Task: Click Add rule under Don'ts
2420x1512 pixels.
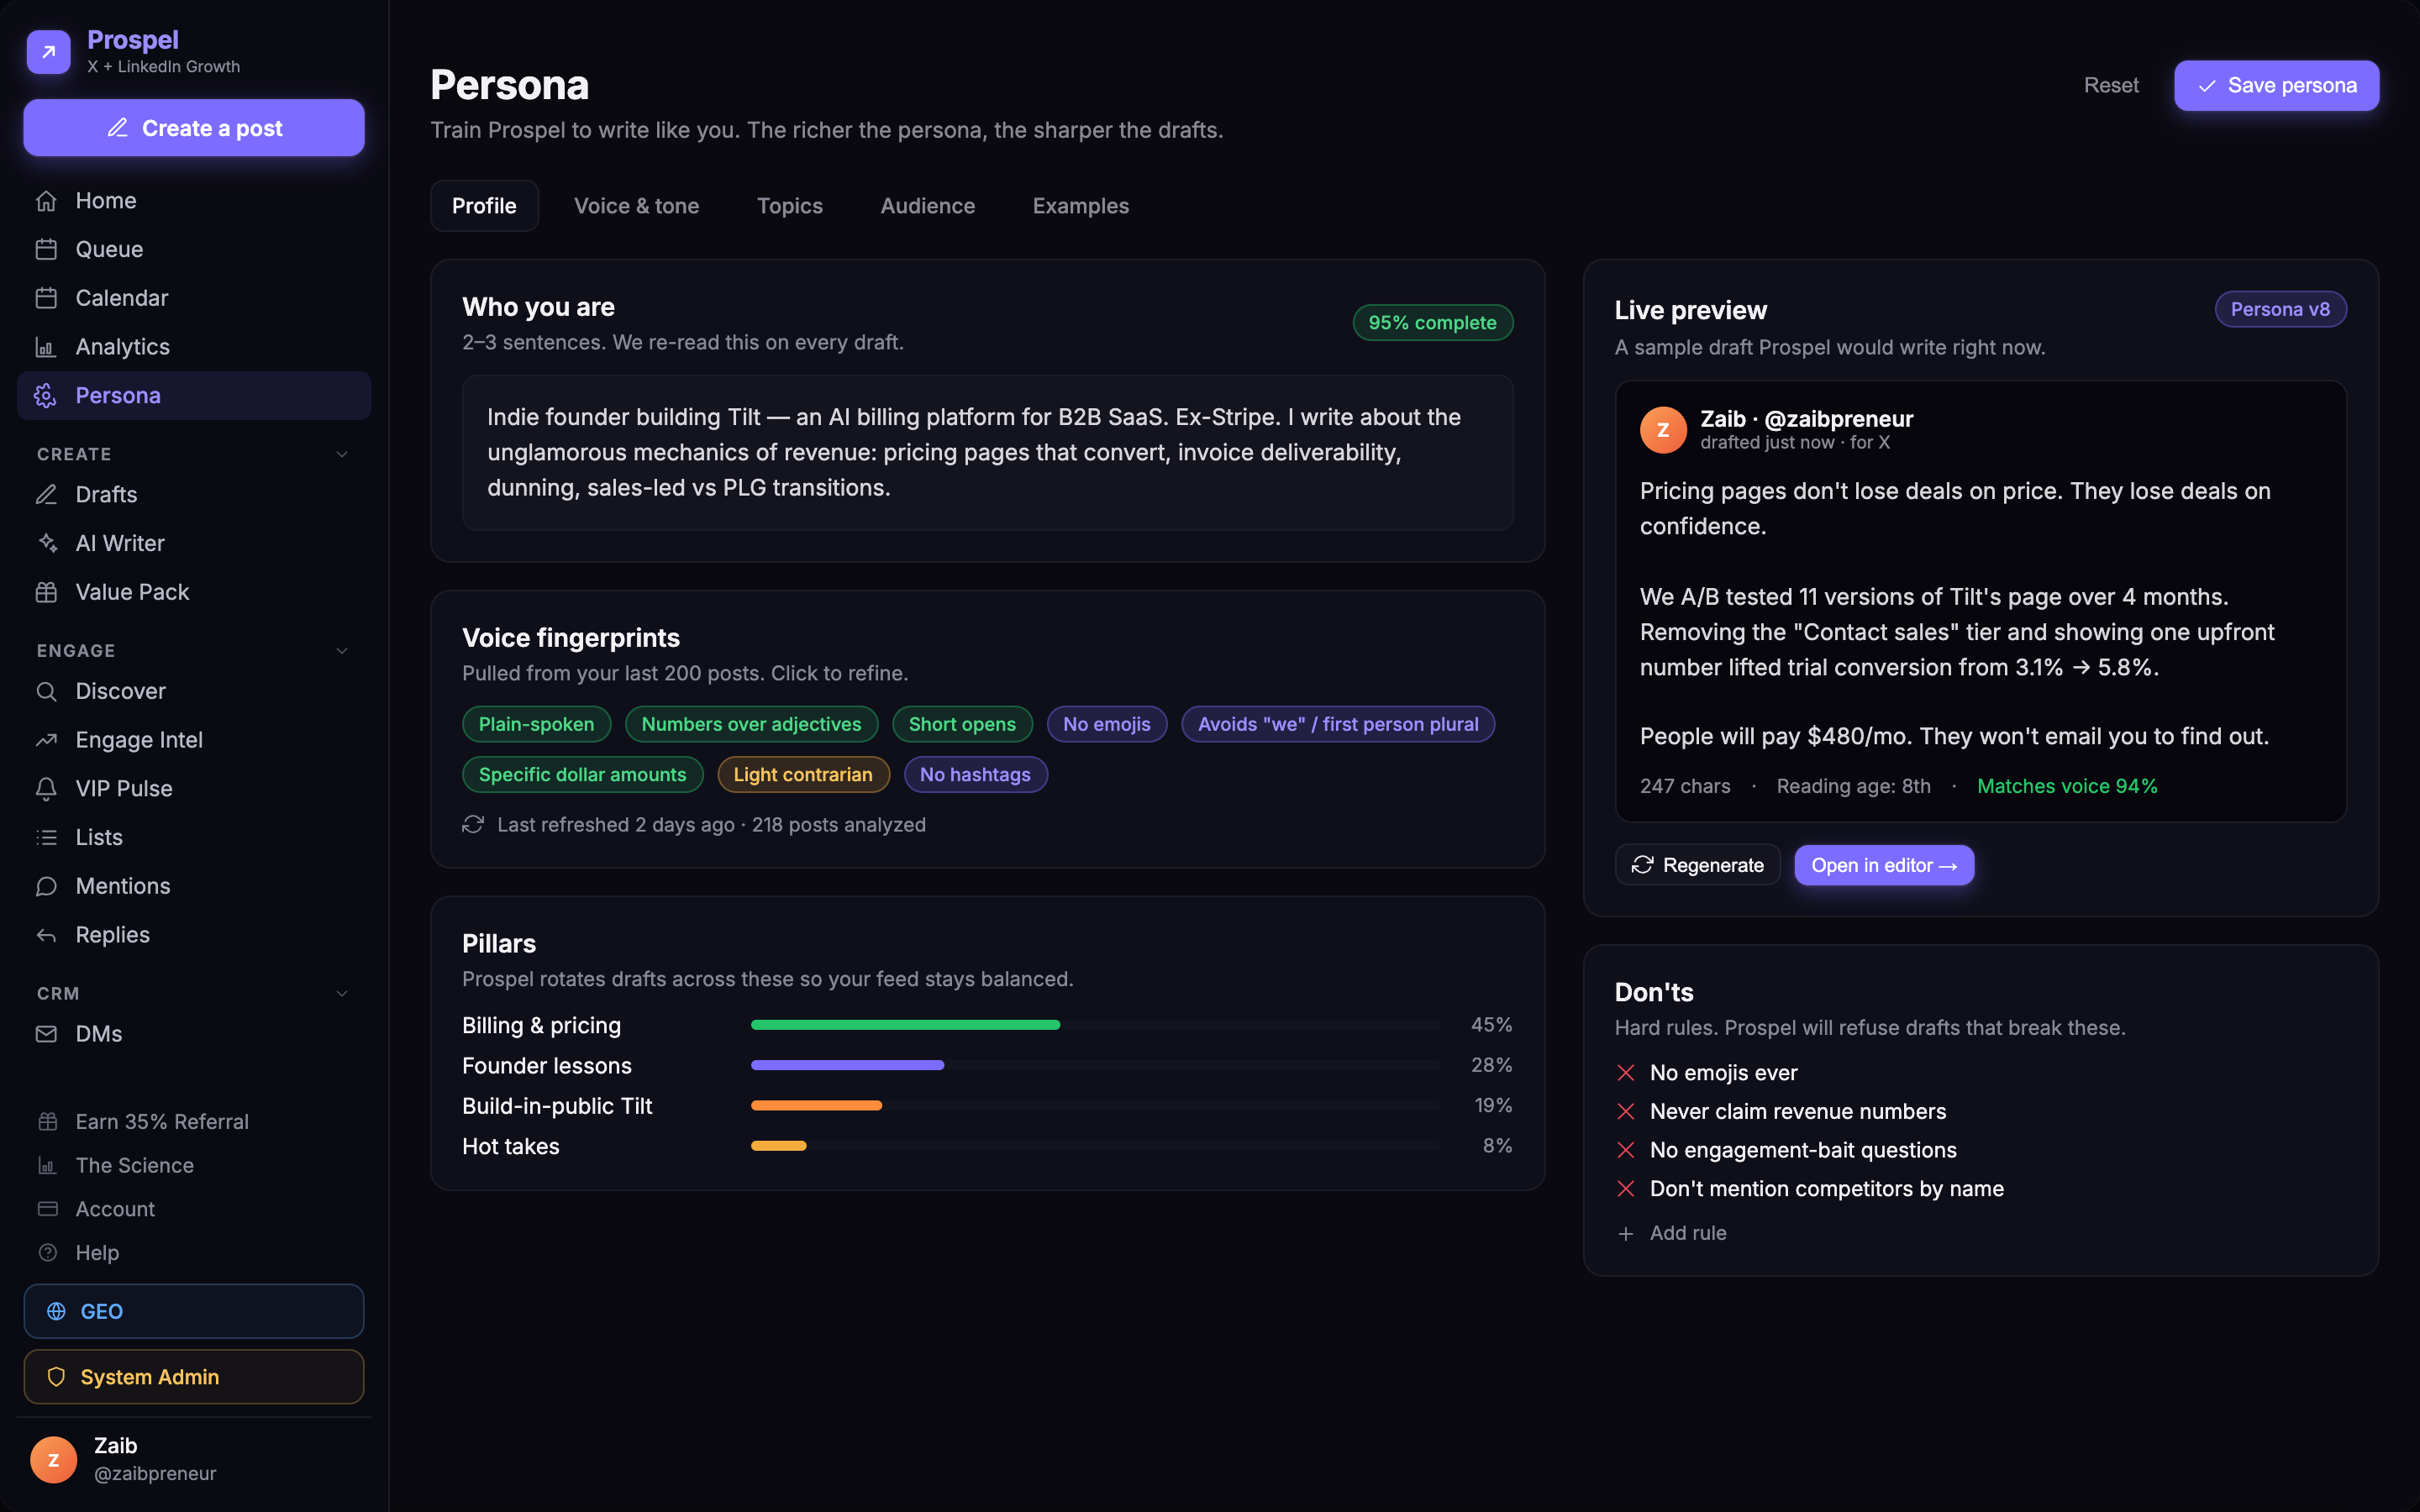Action: [x=1671, y=1234]
